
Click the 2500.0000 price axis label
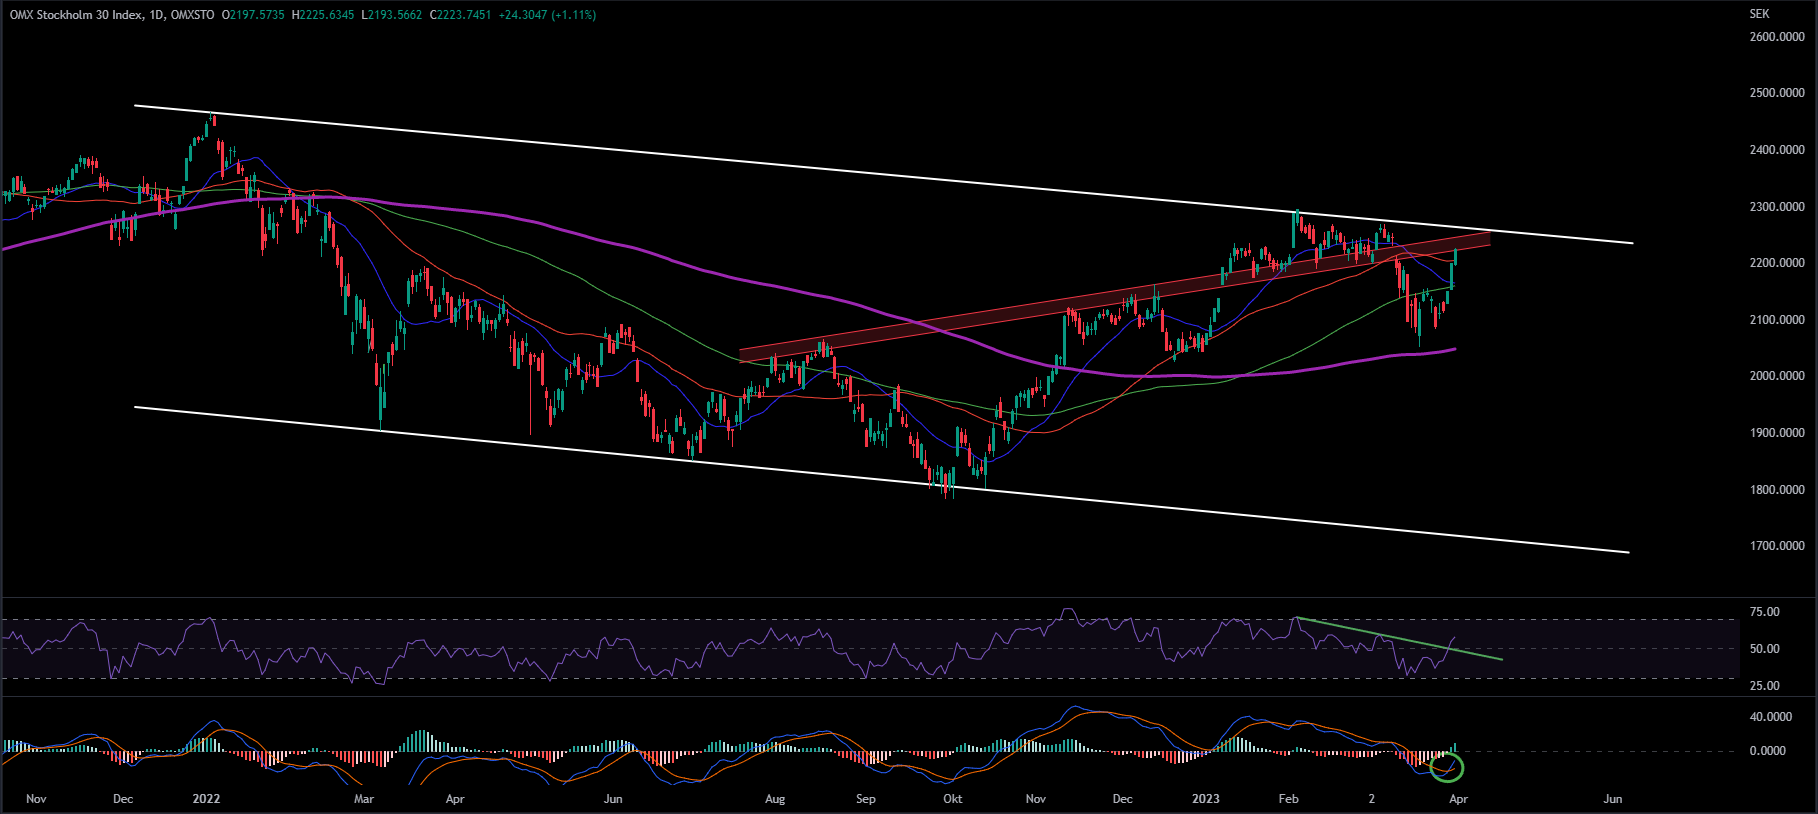coord(1776,93)
